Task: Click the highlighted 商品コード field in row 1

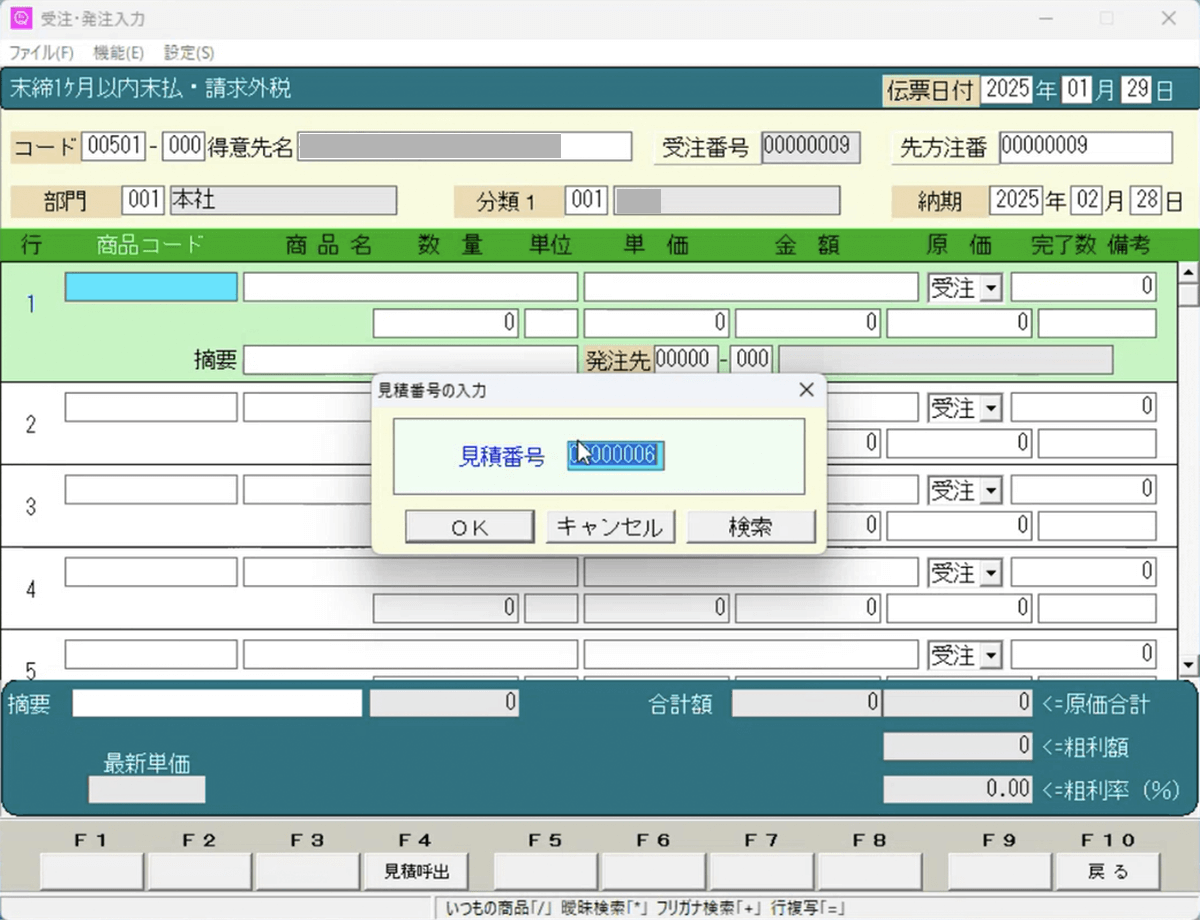Action: [x=151, y=287]
